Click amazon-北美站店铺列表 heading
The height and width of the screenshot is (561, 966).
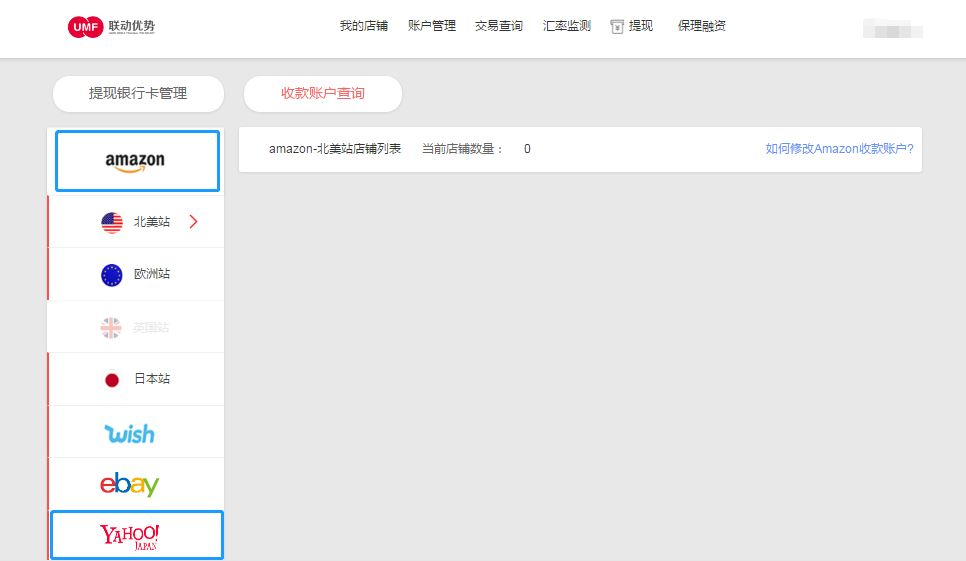click(335, 148)
